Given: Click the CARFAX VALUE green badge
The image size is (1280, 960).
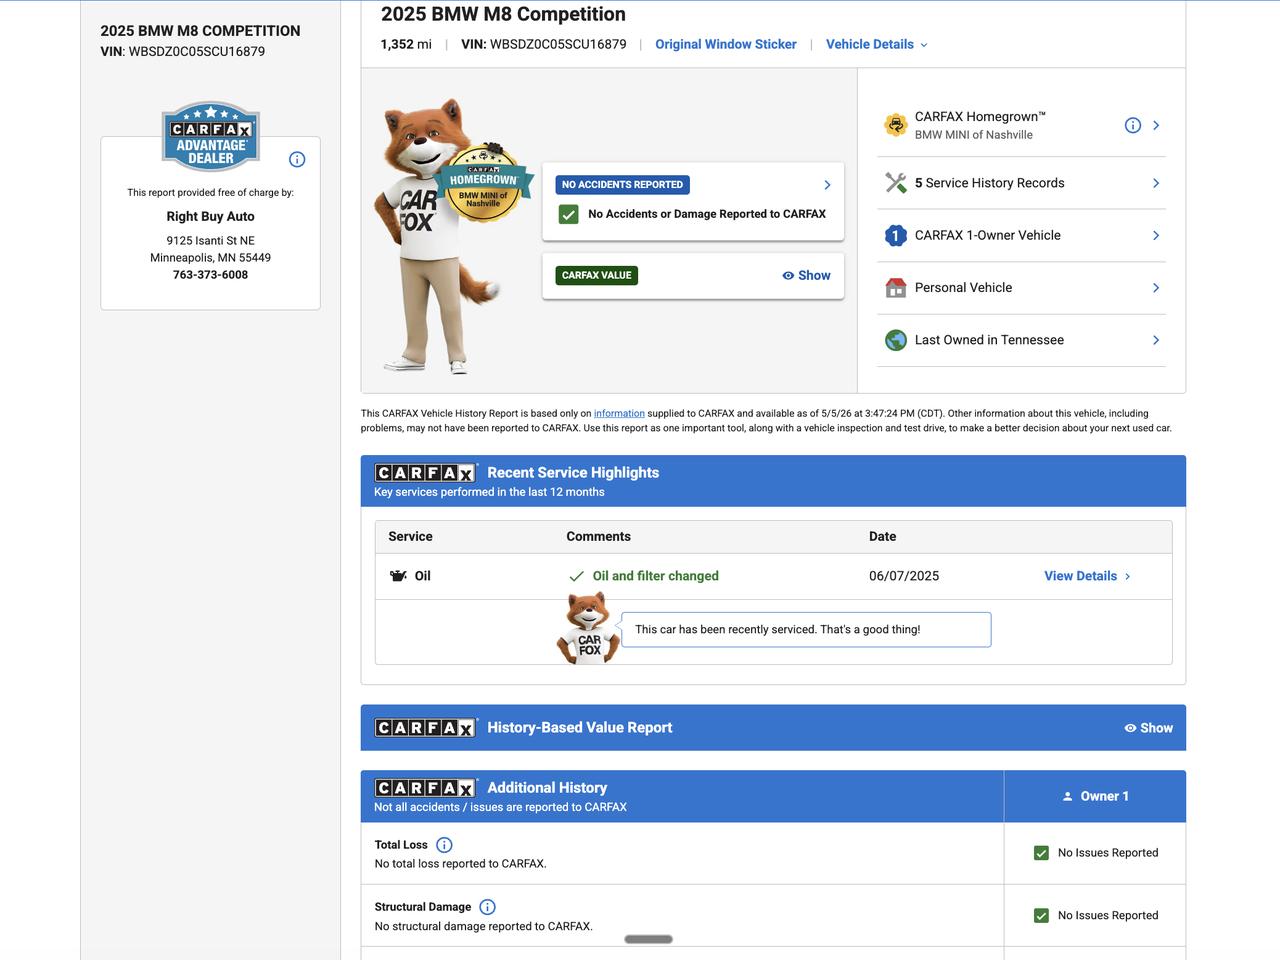Looking at the screenshot, I should click(597, 275).
